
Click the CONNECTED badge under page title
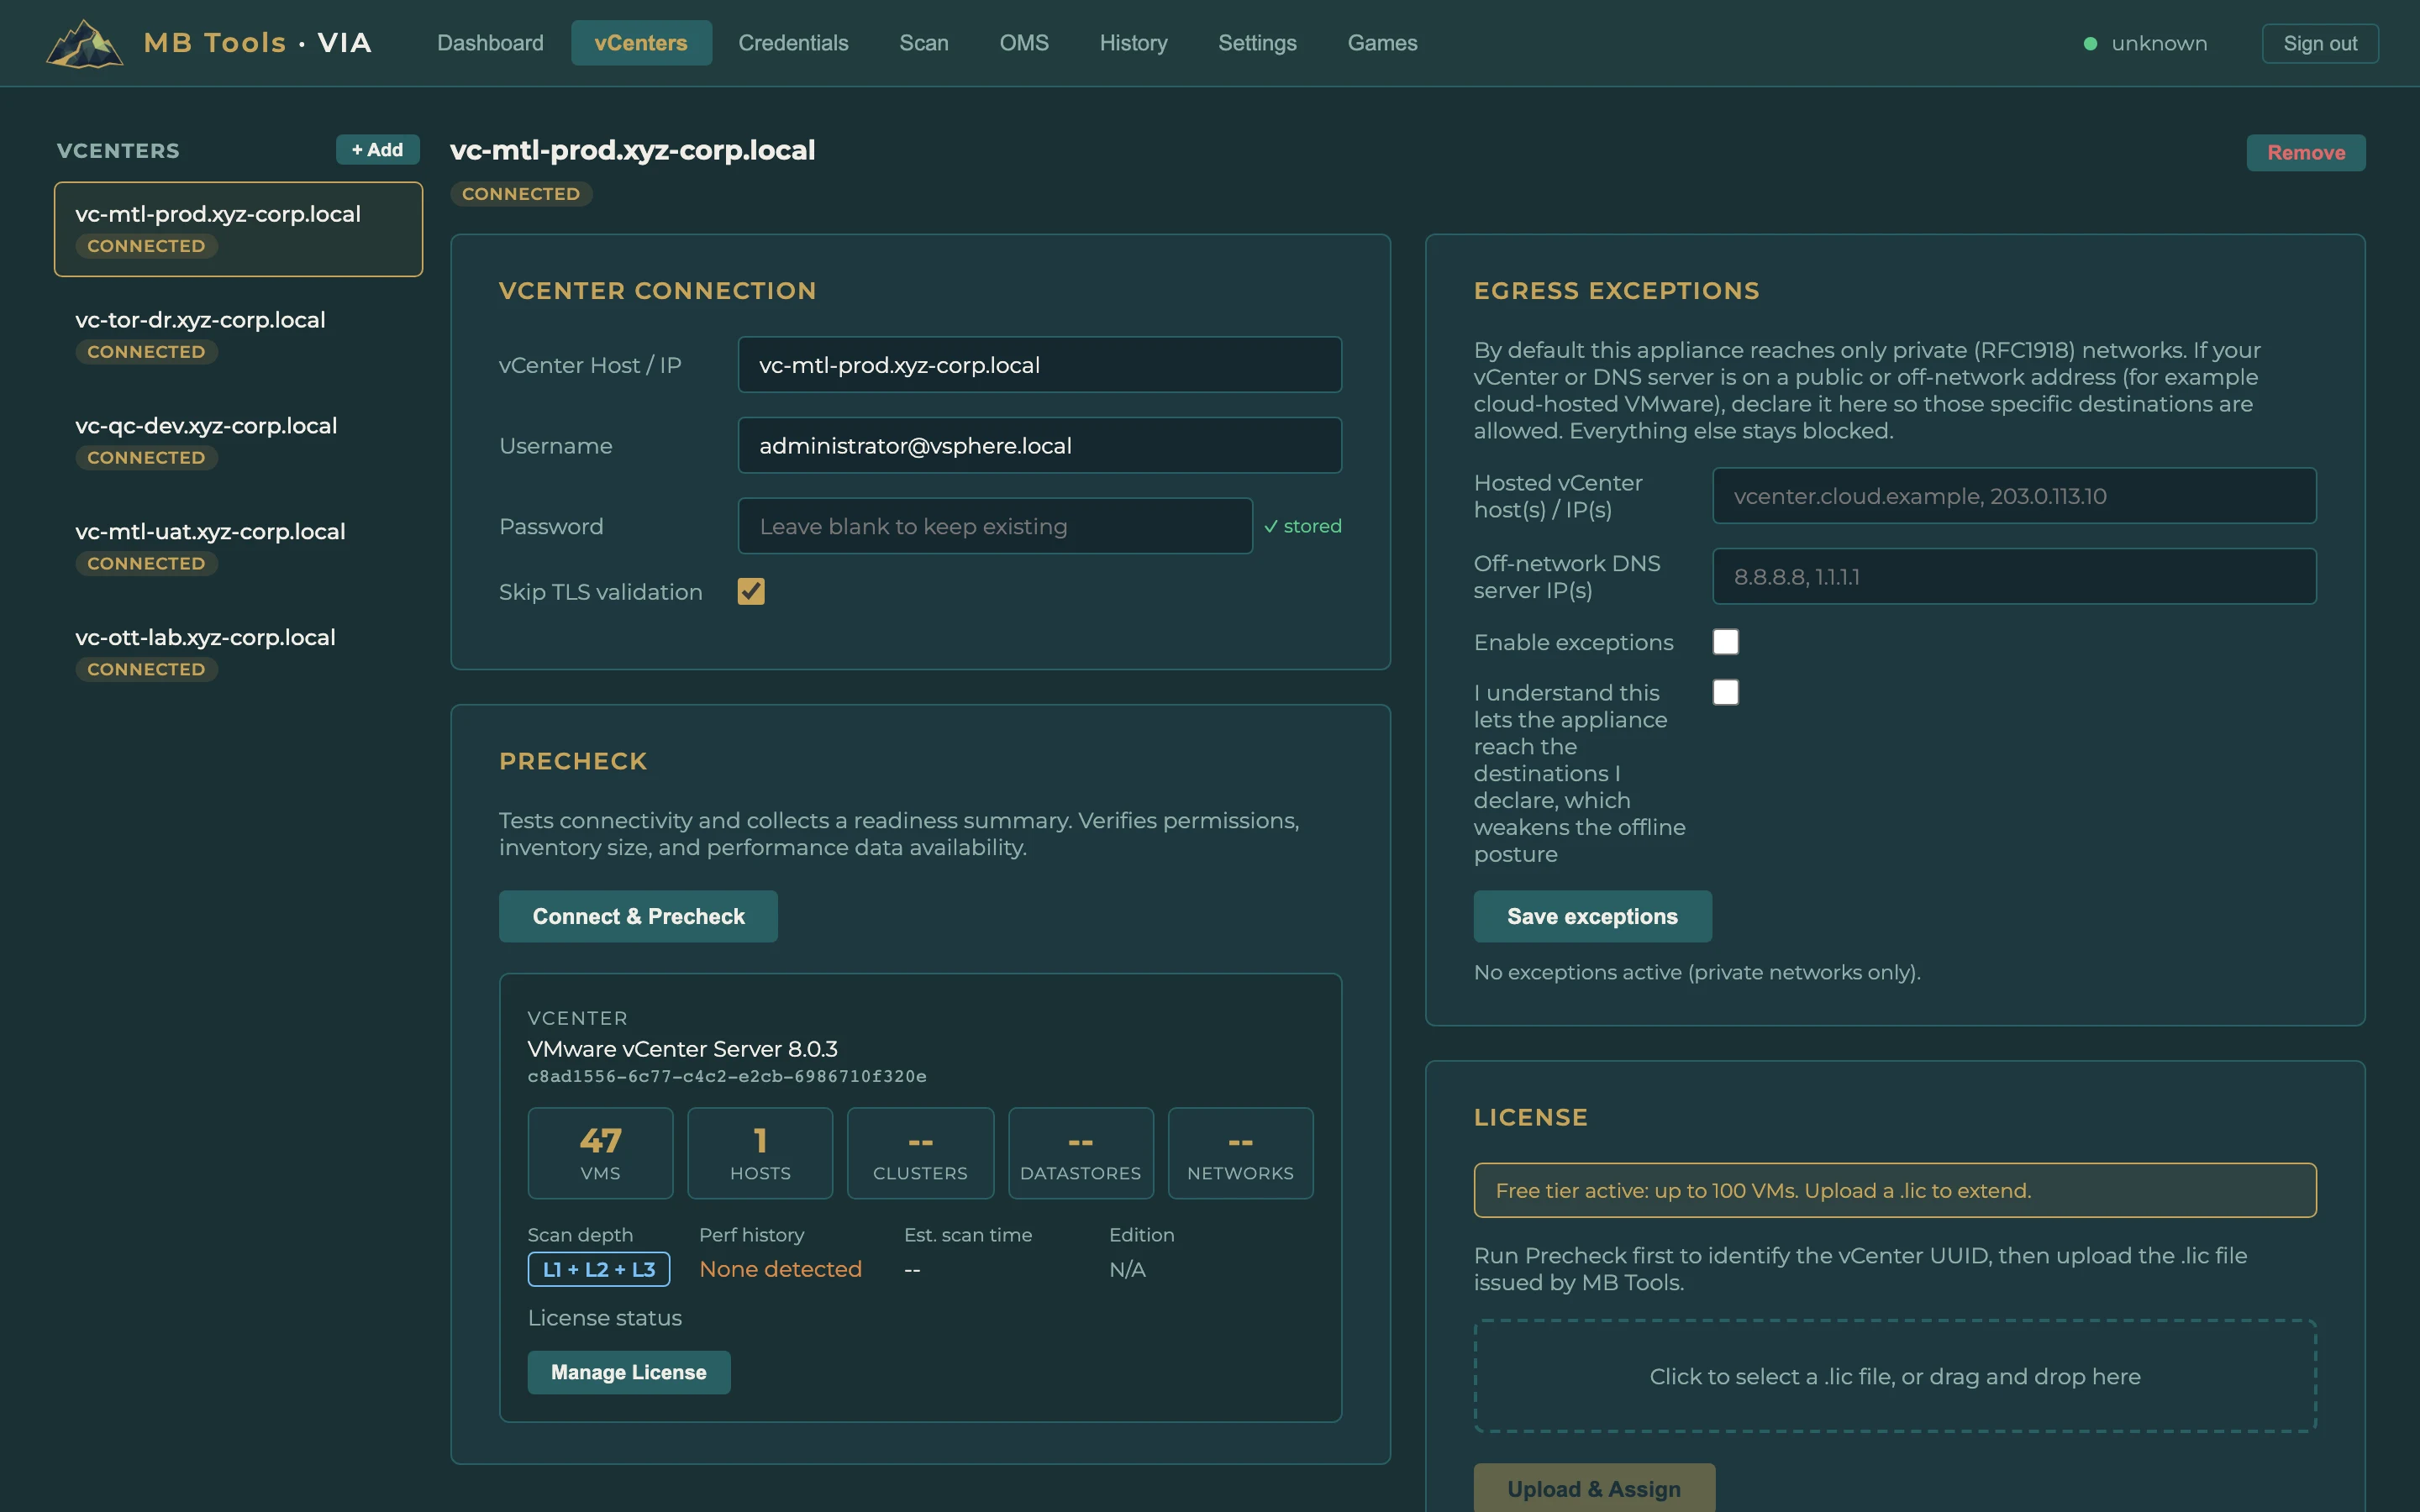[x=521, y=194]
